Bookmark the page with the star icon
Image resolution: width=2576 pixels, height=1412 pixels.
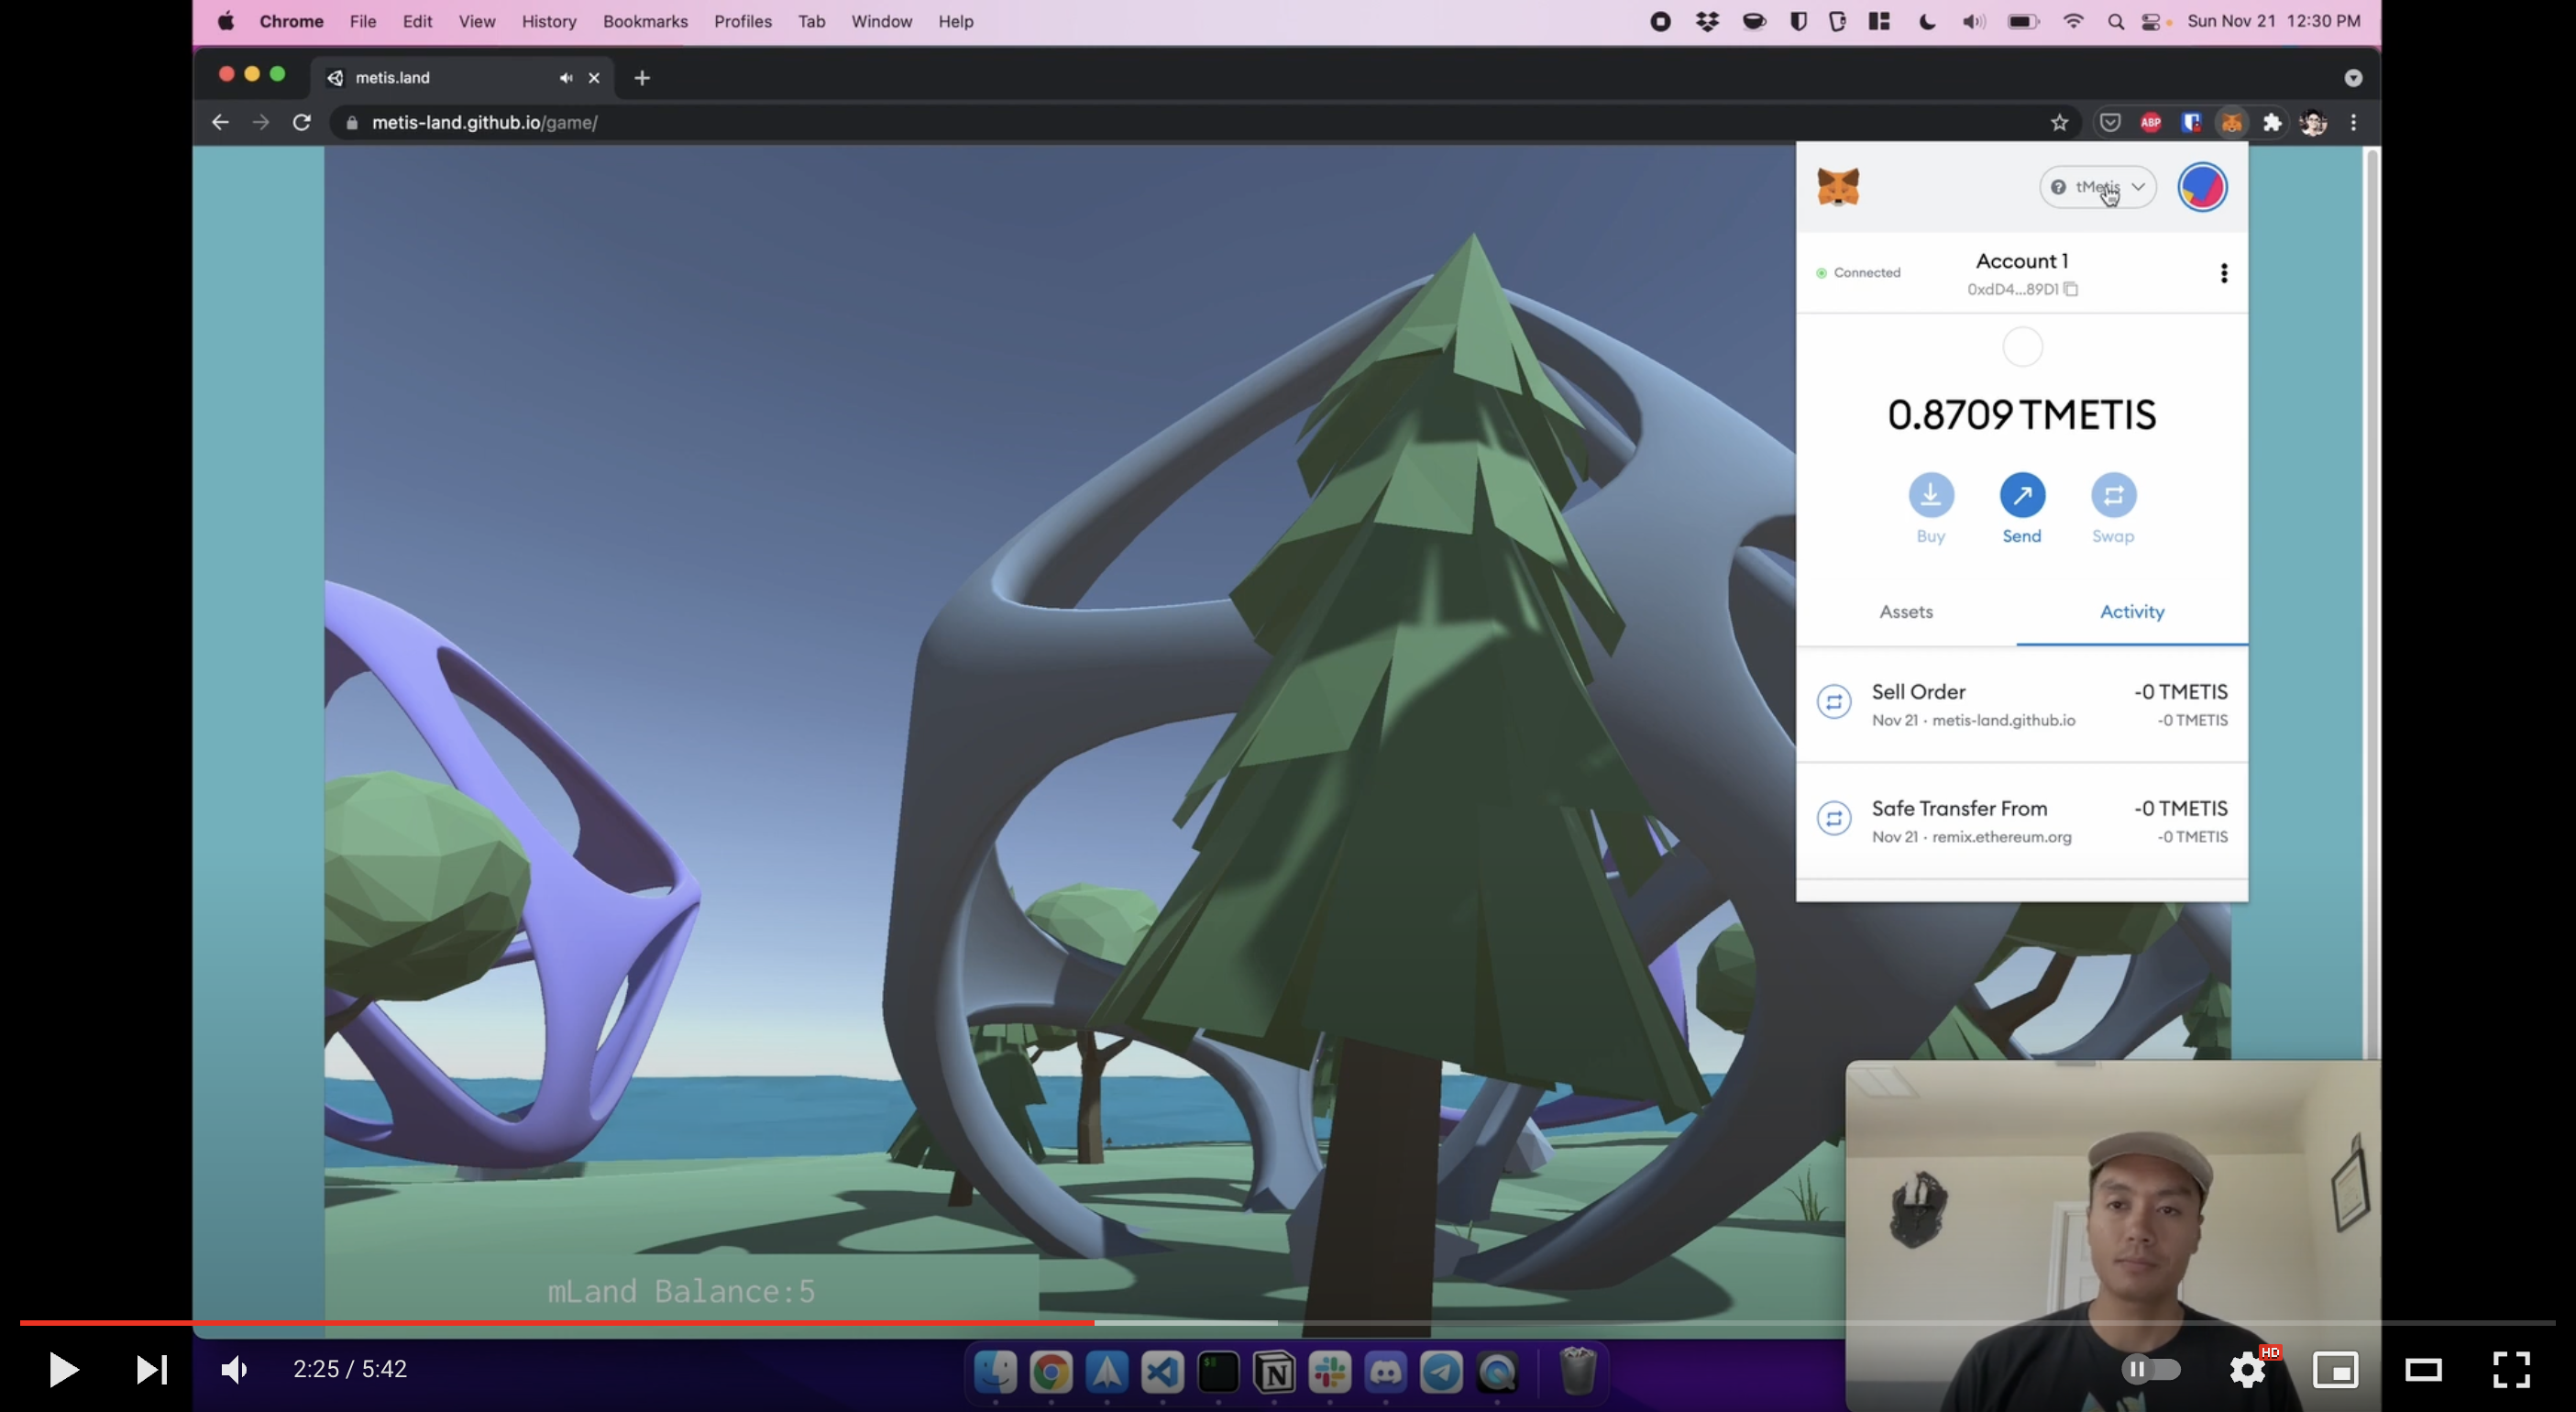[2059, 123]
